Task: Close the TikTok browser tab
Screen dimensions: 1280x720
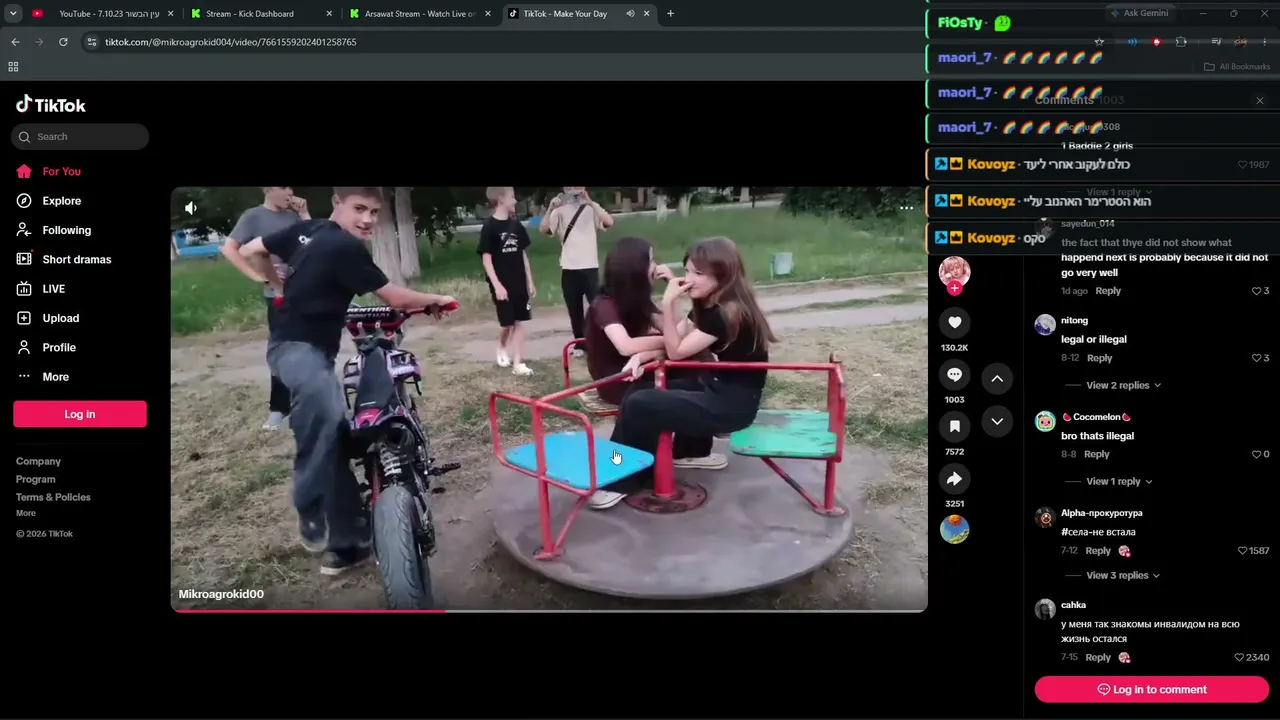Action: tap(647, 14)
